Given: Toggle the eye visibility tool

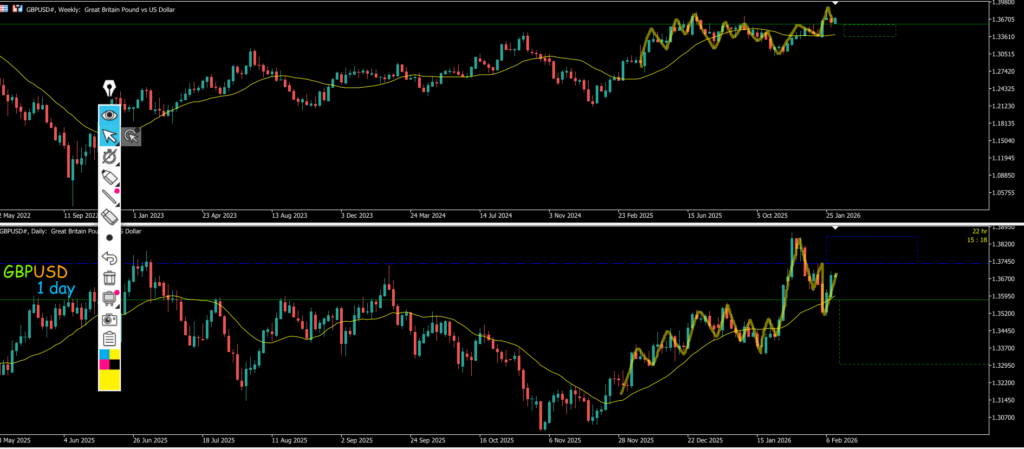Looking at the screenshot, I should pos(109,114).
